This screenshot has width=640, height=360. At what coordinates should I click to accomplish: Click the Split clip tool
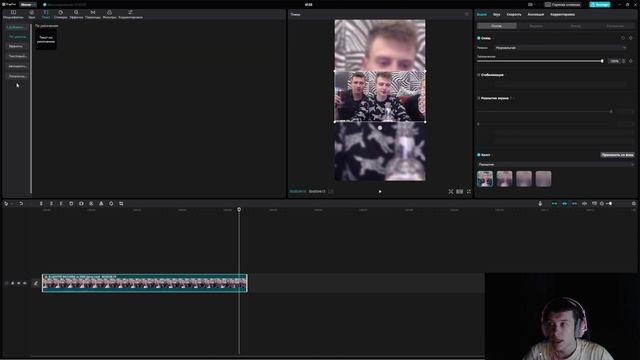(41, 203)
